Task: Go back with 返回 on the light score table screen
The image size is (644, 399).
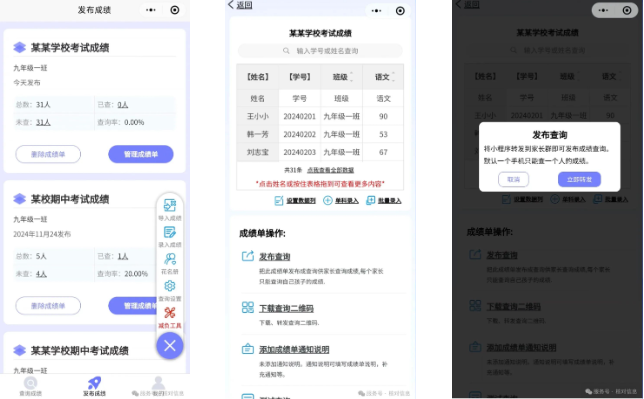Action: pyautogui.click(x=240, y=5)
